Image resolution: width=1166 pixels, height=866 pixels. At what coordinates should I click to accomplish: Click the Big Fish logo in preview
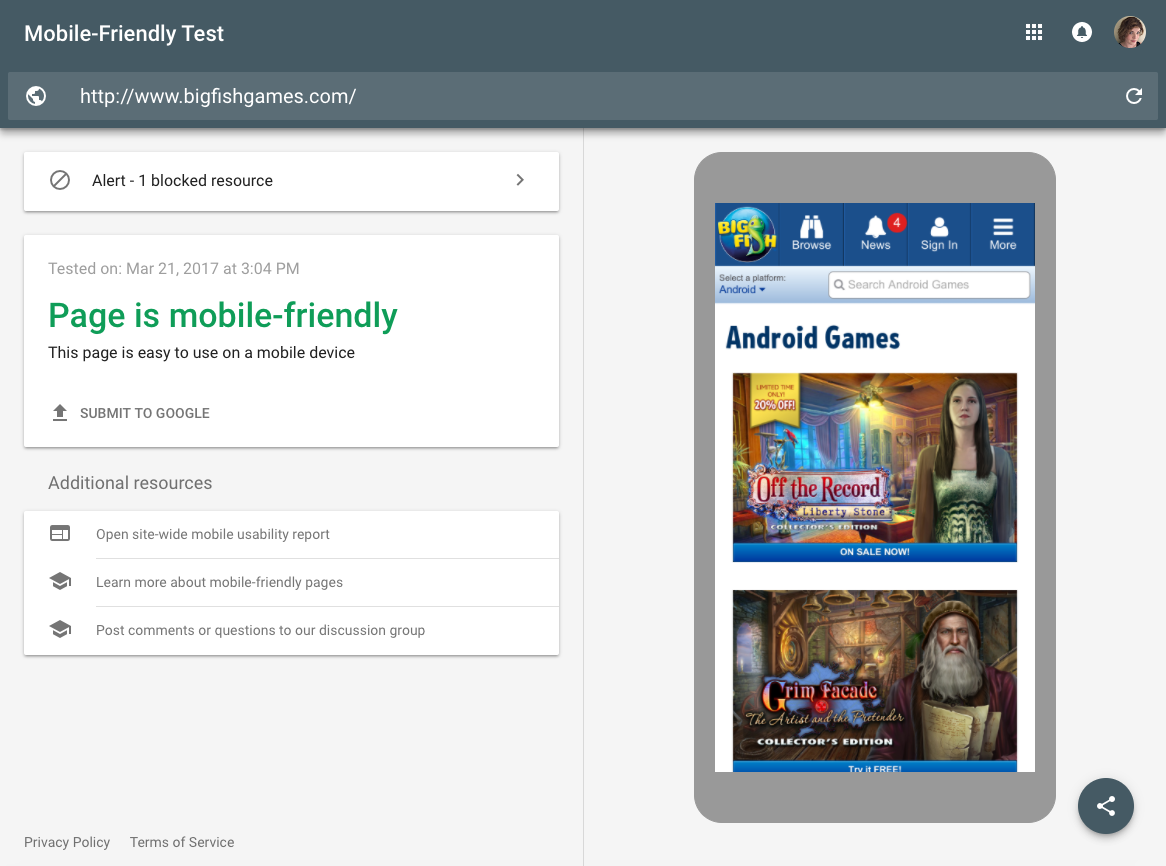click(x=747, y=233)
